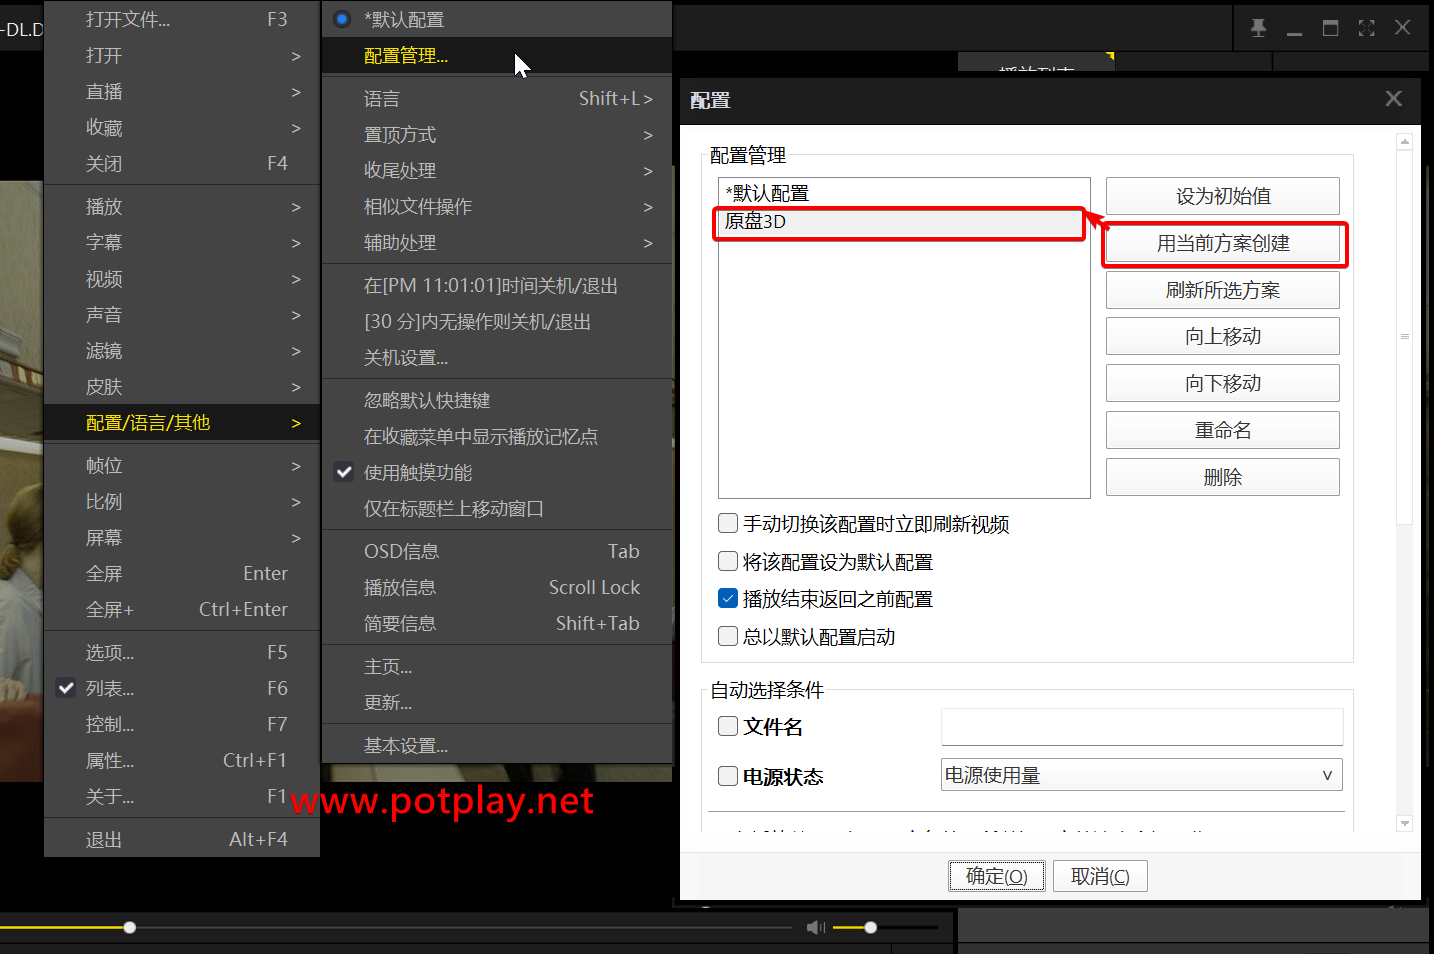Screen dimensions: 1434x954
Task: Tick the 文件名 condition checkbox
Action: click(728, 726)
